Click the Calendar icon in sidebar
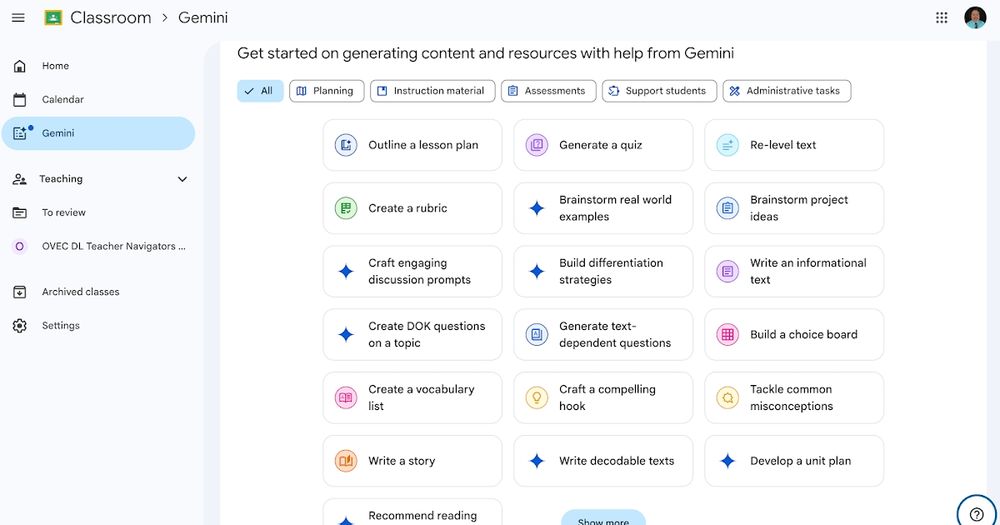 pyautogui.click(x=20, y=100)
